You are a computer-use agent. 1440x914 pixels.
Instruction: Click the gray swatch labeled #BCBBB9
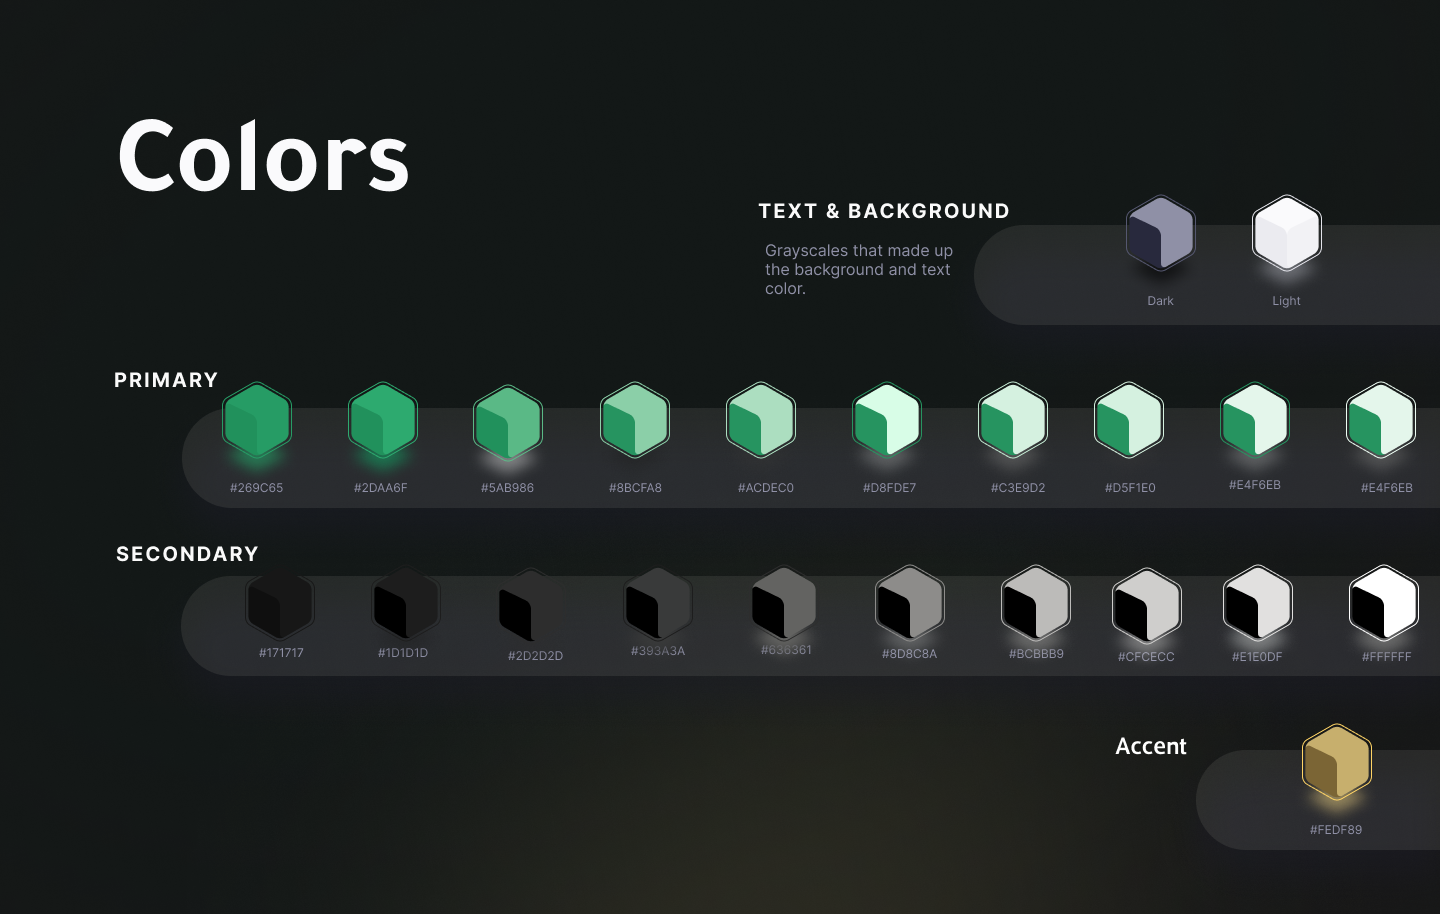1036,603
